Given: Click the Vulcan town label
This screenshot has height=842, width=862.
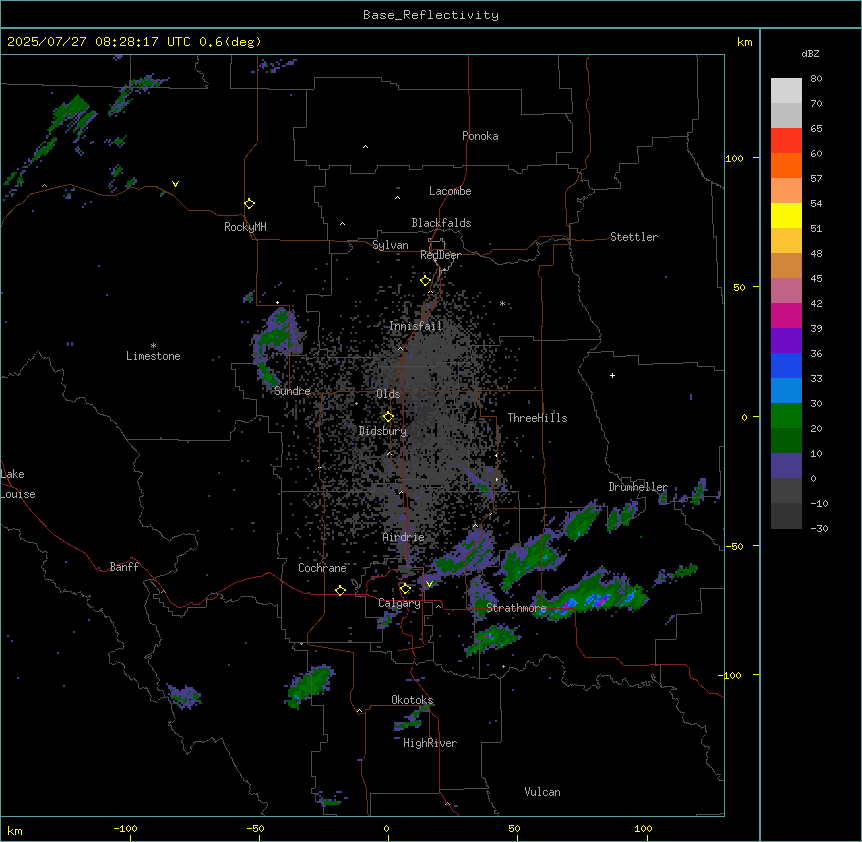Looking at the screenshot, I should [543, 792].
